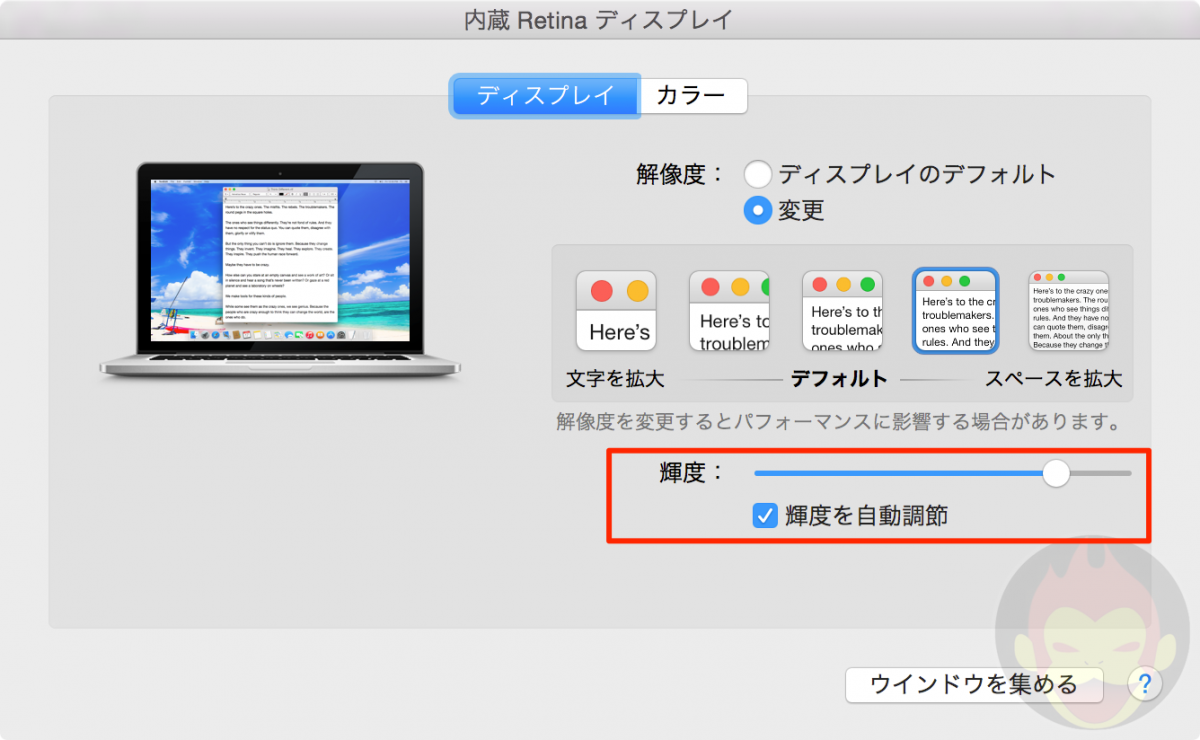Click the currently highlighted resolution preview
Screen dimensions: 1200x740
point(955,310)
